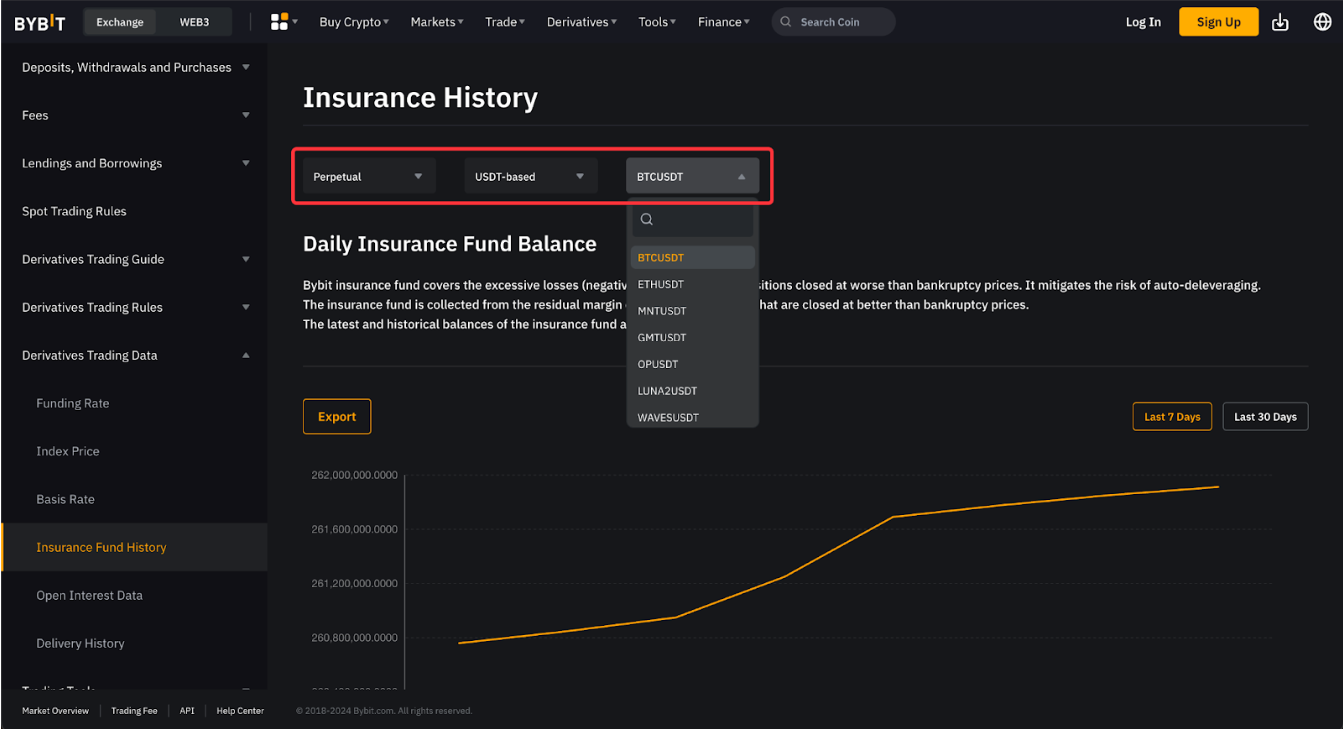Collapse the BTCUSDT symbol dropdown
The width and height of the screenshot is (1343, 729).
tap(691, 175)
